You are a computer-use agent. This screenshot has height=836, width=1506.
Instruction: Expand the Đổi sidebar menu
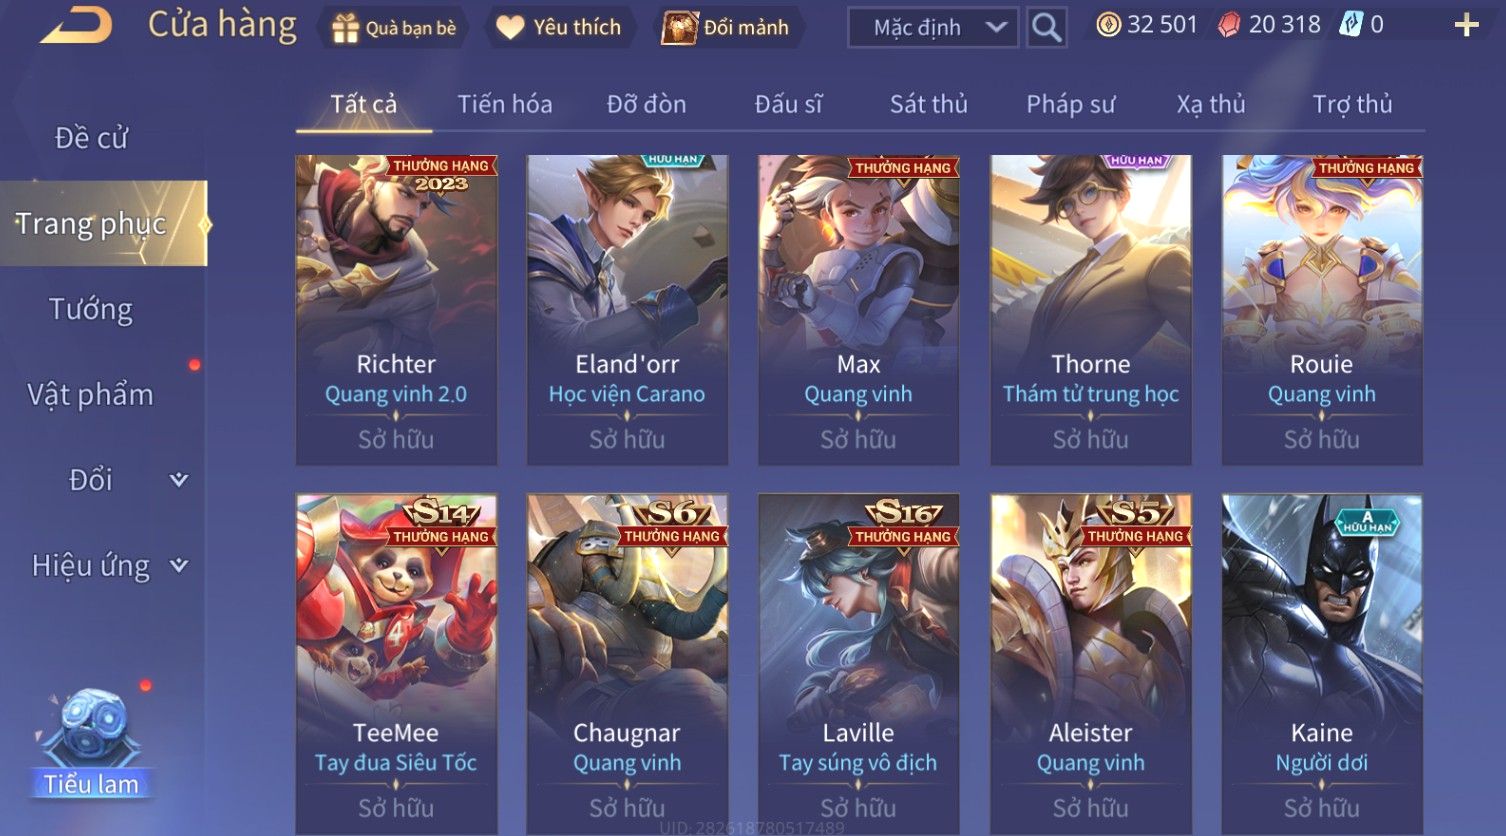pos(104,480)
